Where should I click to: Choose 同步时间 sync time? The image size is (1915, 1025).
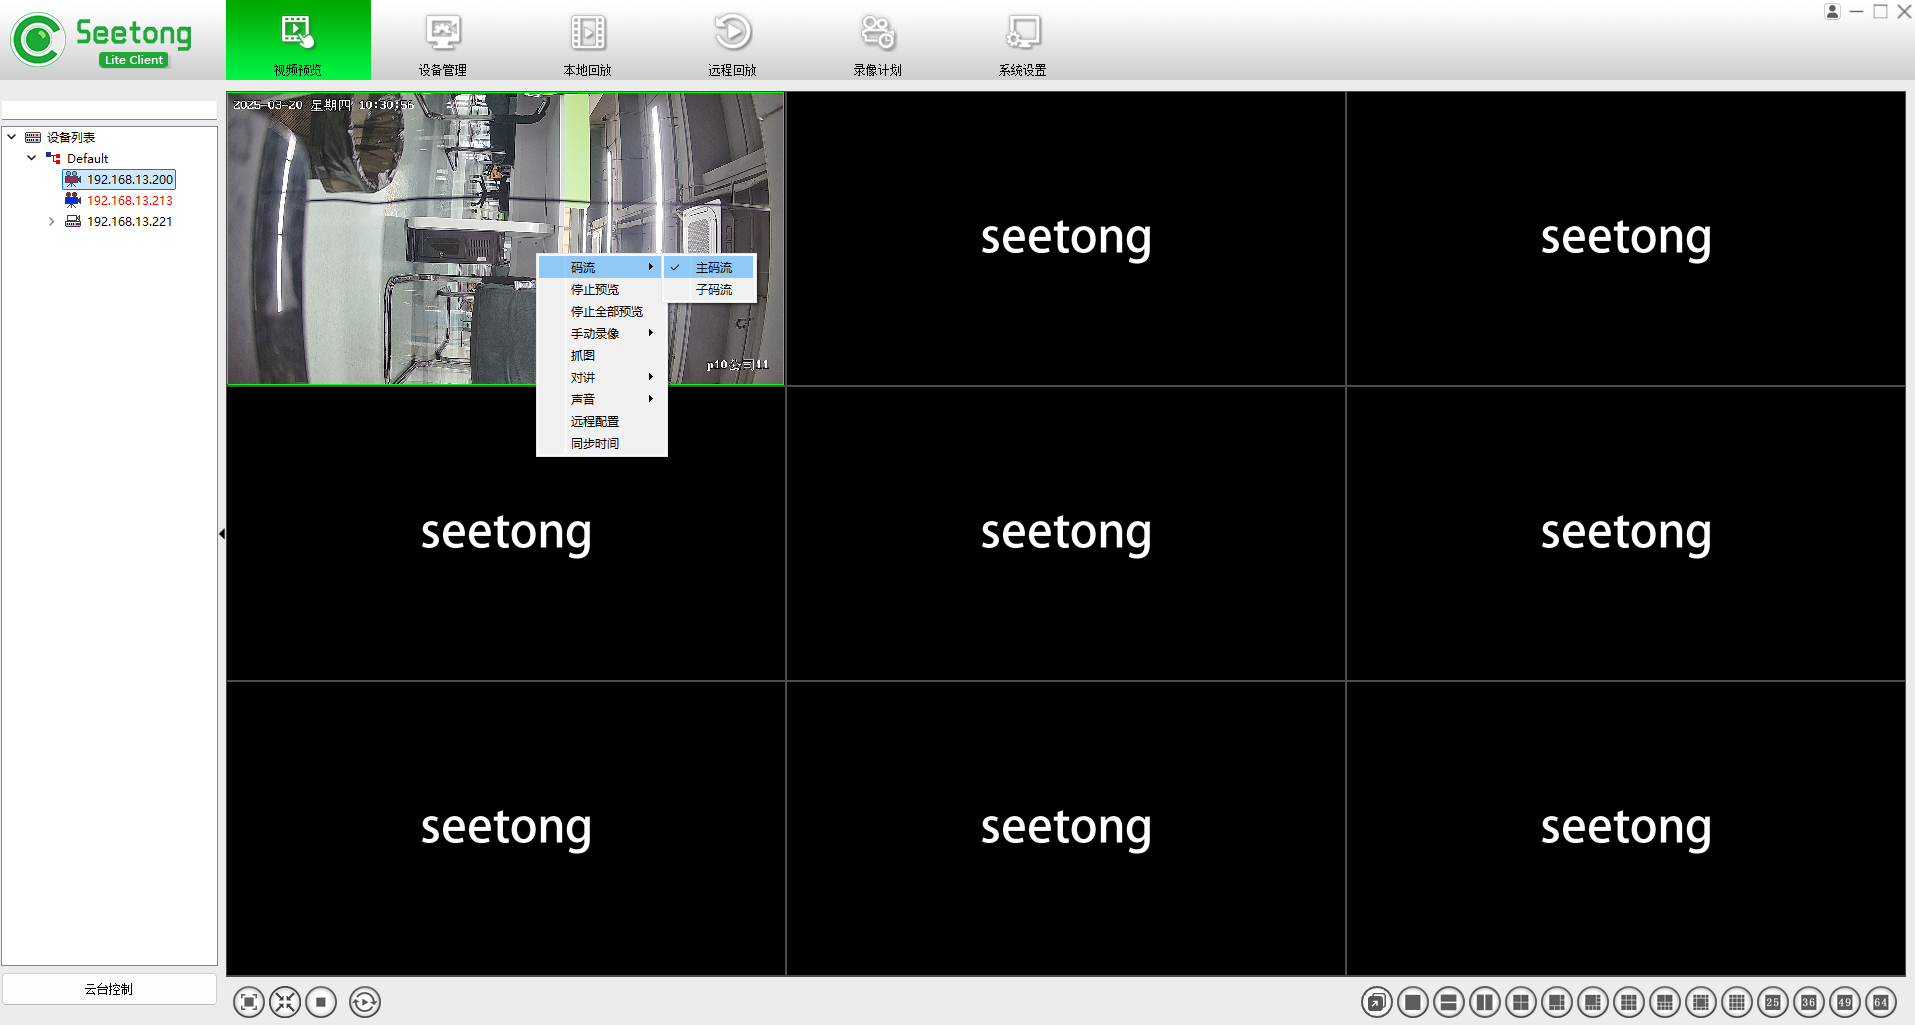(x=602, y=444)
